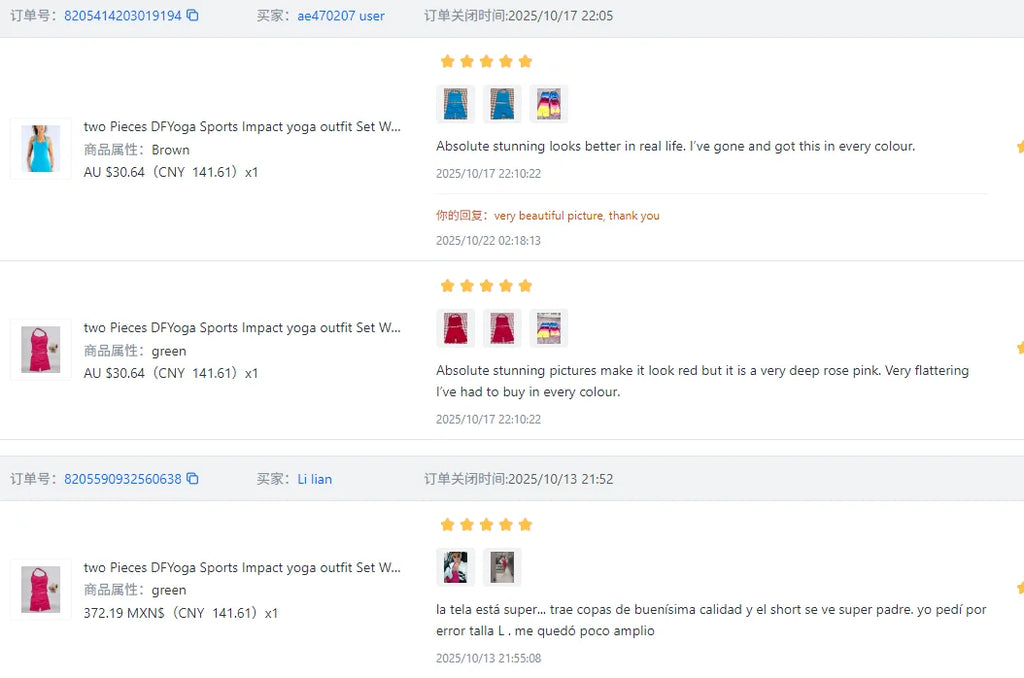Open first blue outfit review photo
This screenshot has height=678, width=1024.
pyautogui.click(x=455, y=104)
